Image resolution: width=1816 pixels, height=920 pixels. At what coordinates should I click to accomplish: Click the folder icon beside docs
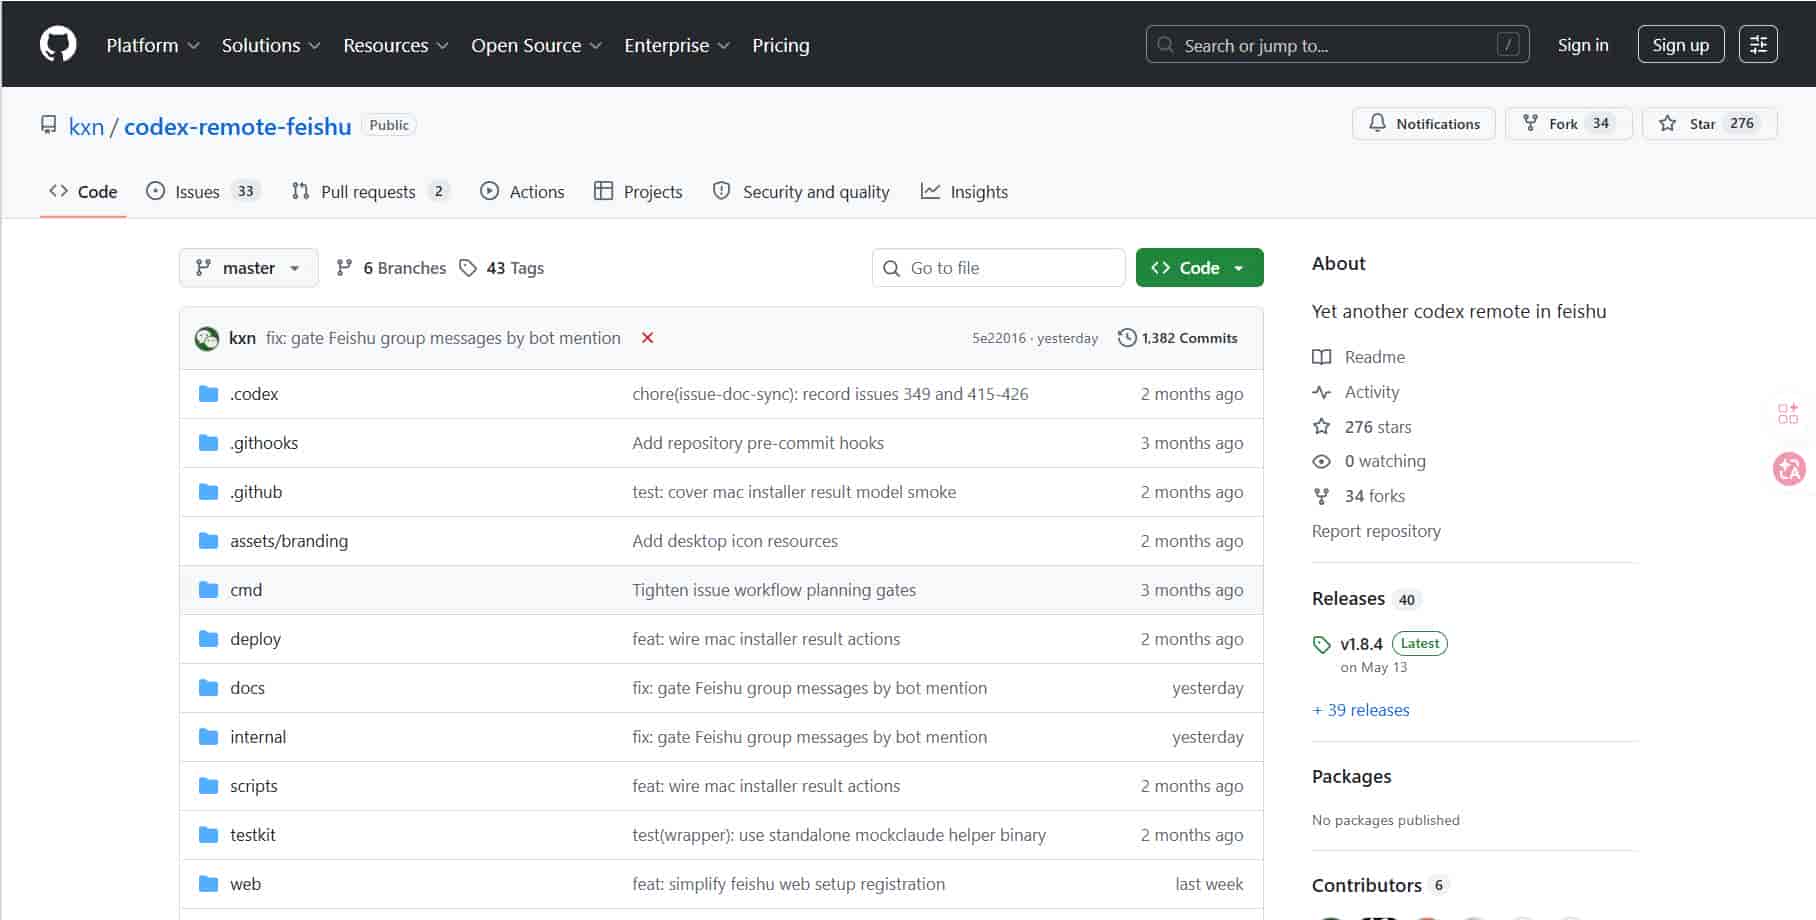click(x=208, y=688)
